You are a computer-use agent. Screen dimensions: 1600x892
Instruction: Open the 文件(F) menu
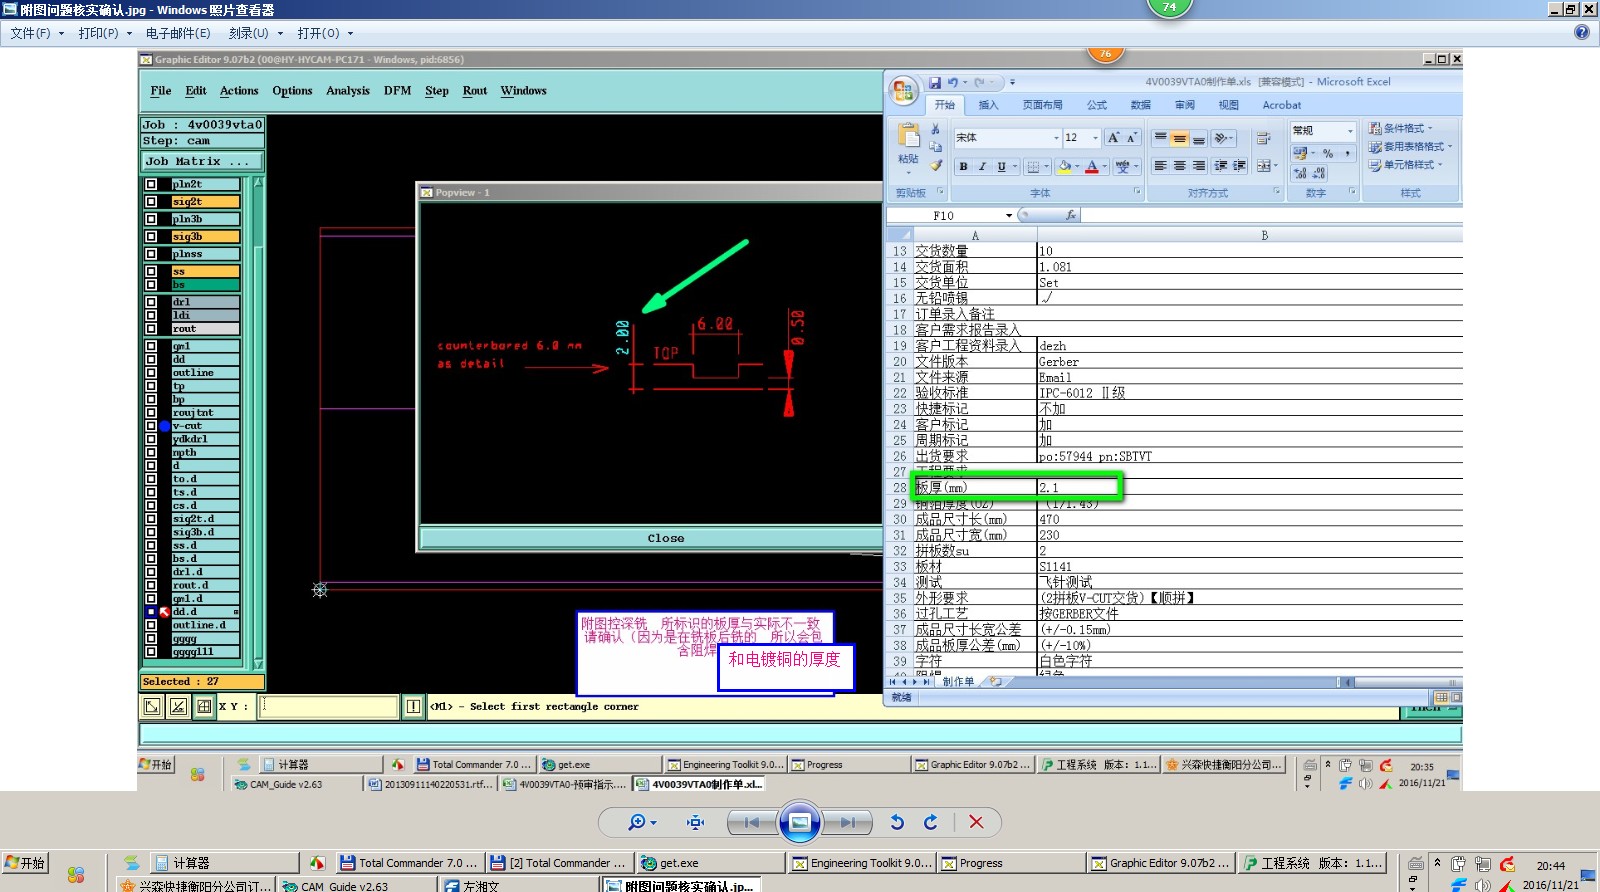pos(37,33)
